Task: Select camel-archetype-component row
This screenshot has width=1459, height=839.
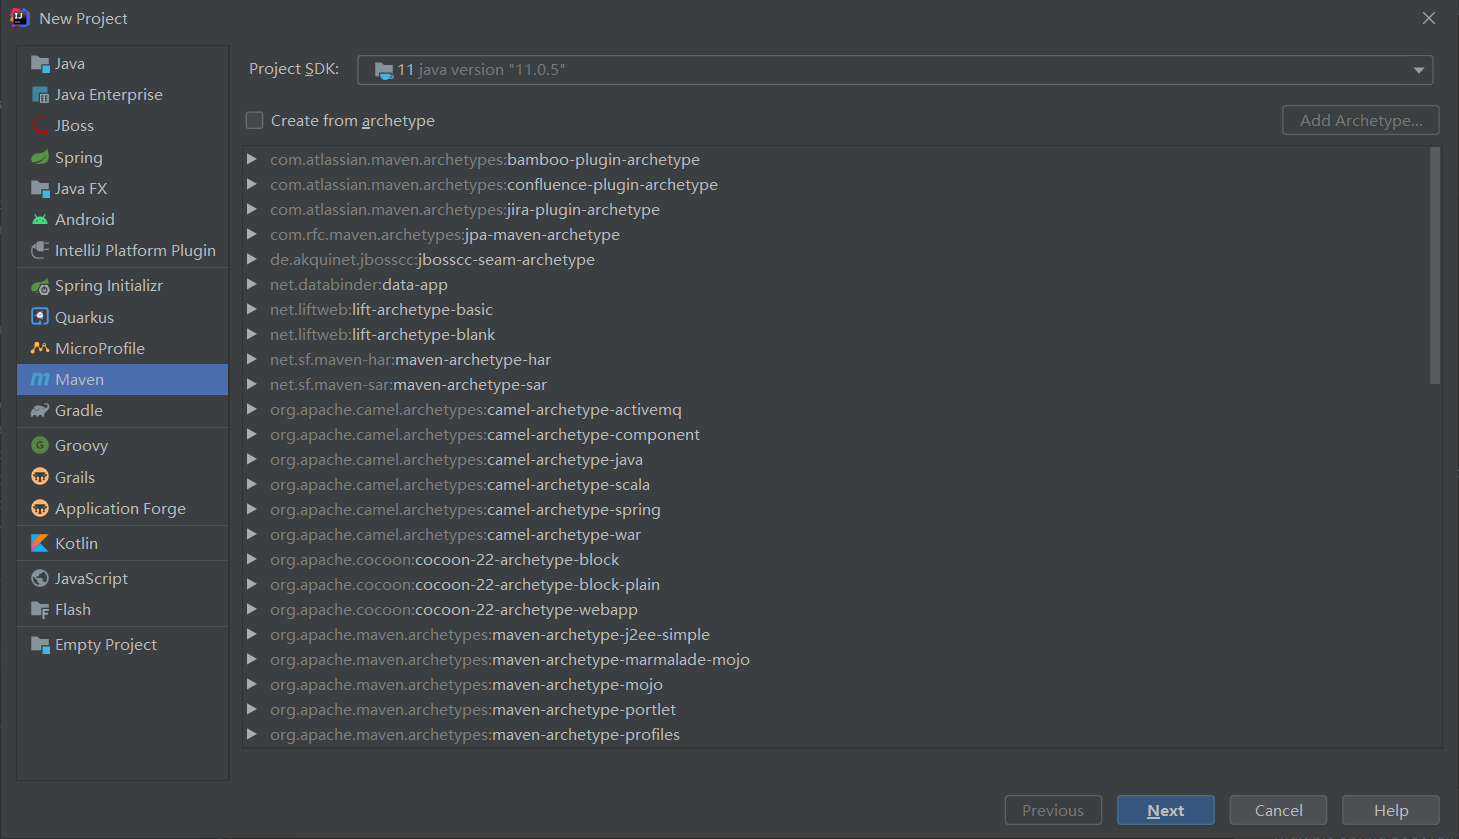Action: pyautogui.click(x=836, y=434)
